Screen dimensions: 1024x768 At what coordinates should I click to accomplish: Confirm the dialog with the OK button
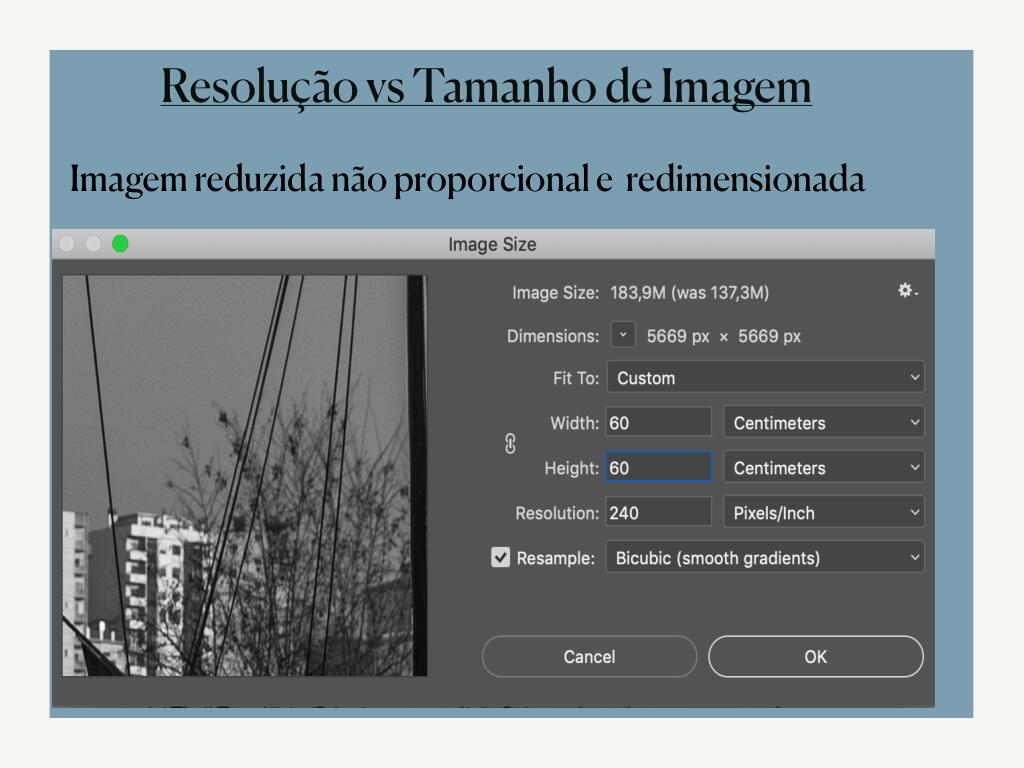(815, 657)
